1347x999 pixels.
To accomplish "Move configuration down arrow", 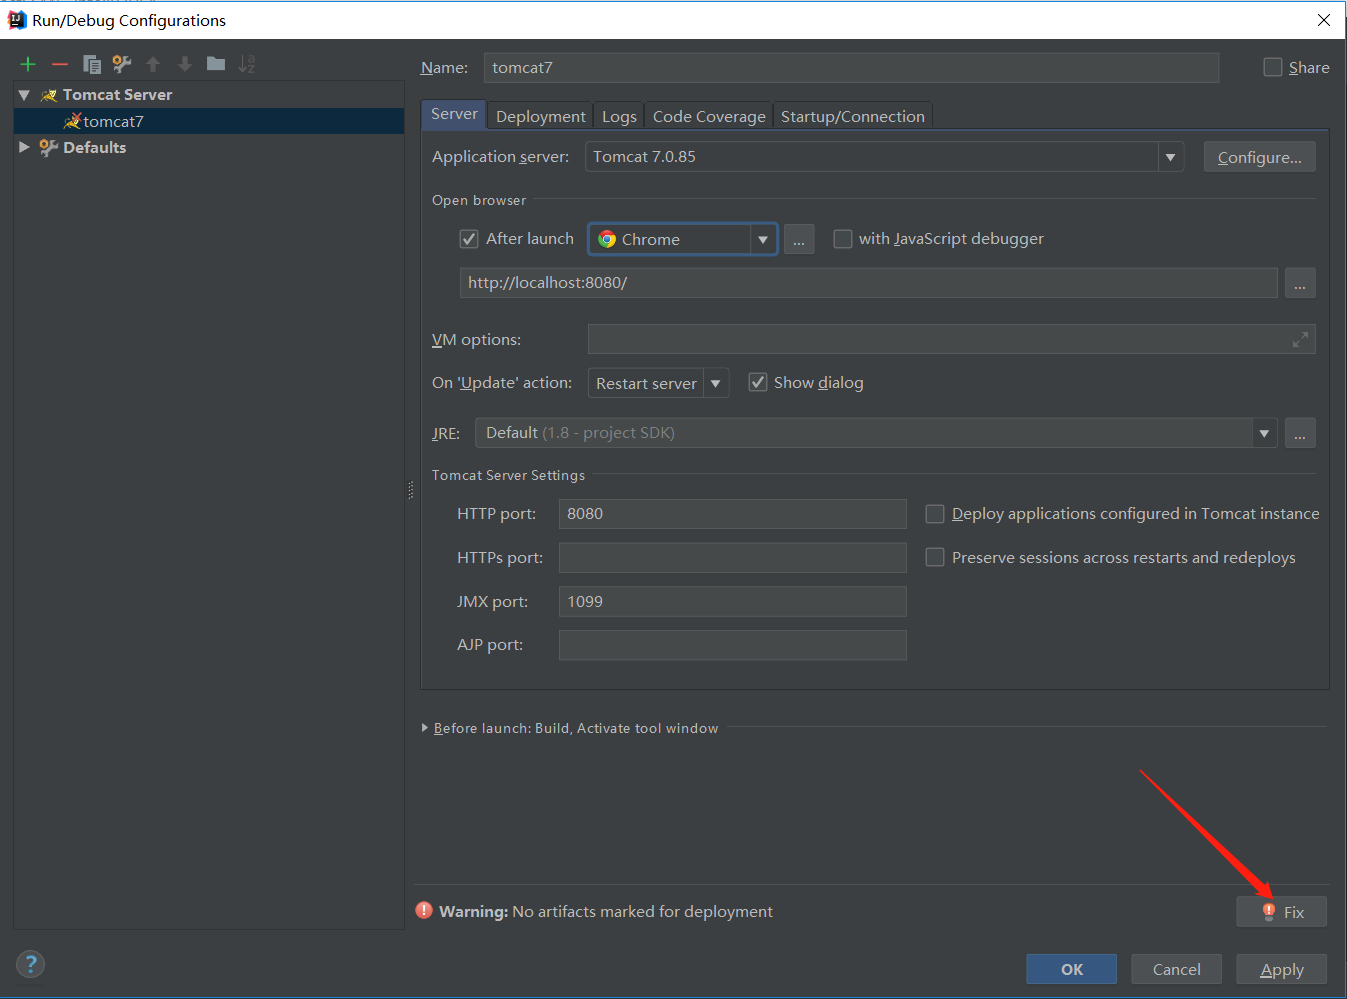I will pyautogui.click(x=185, y=64).
